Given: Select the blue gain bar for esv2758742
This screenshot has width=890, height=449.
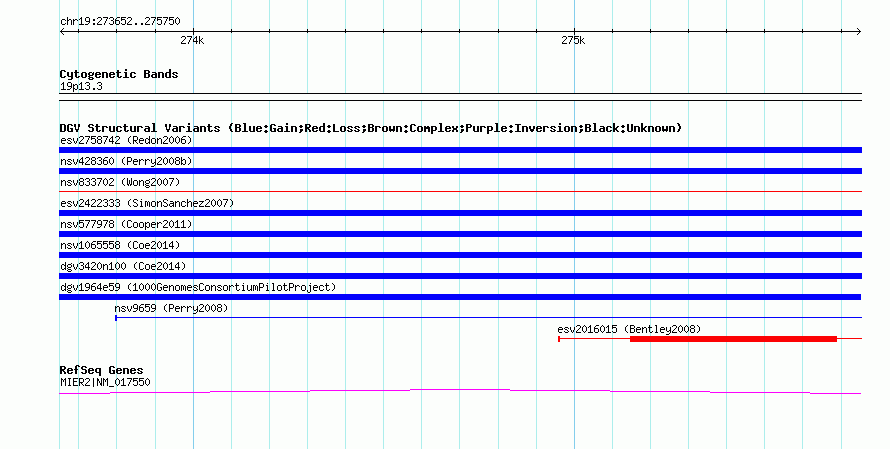Looking at the screenshot, I should click(460, 150).
